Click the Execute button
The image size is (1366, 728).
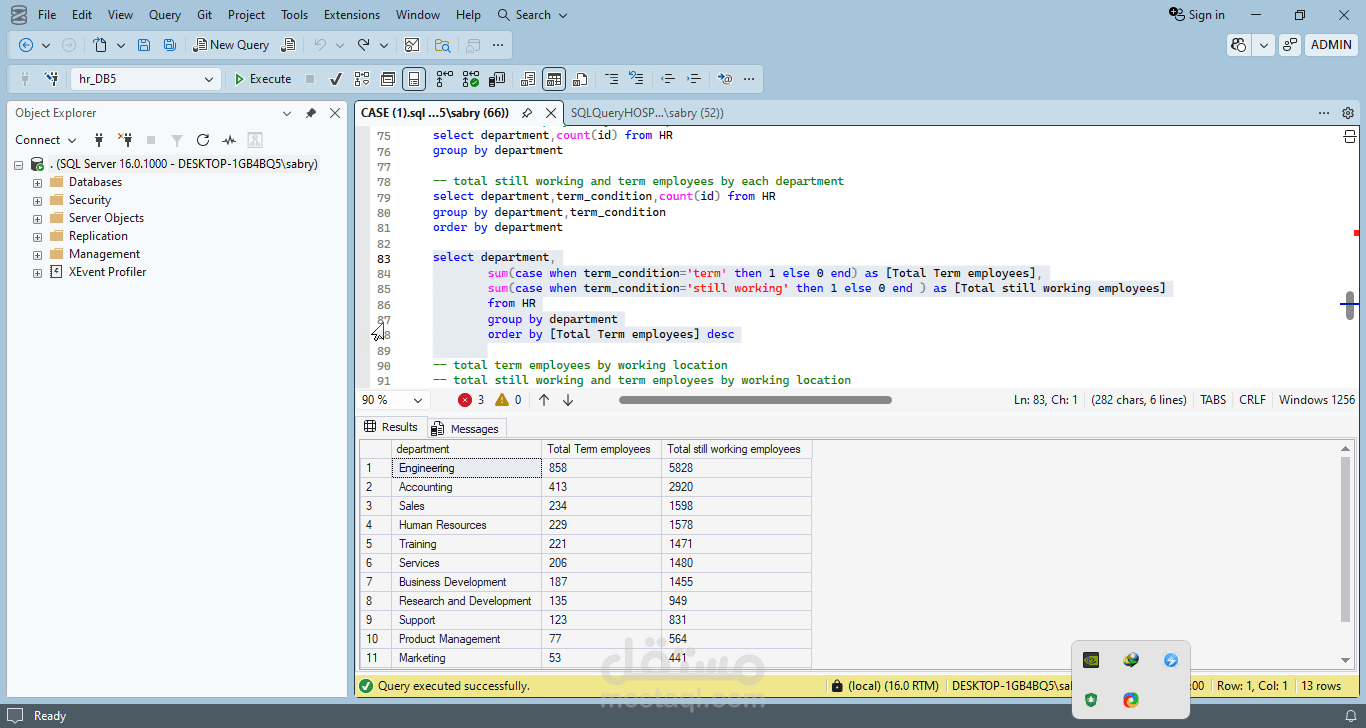(262, 79)
